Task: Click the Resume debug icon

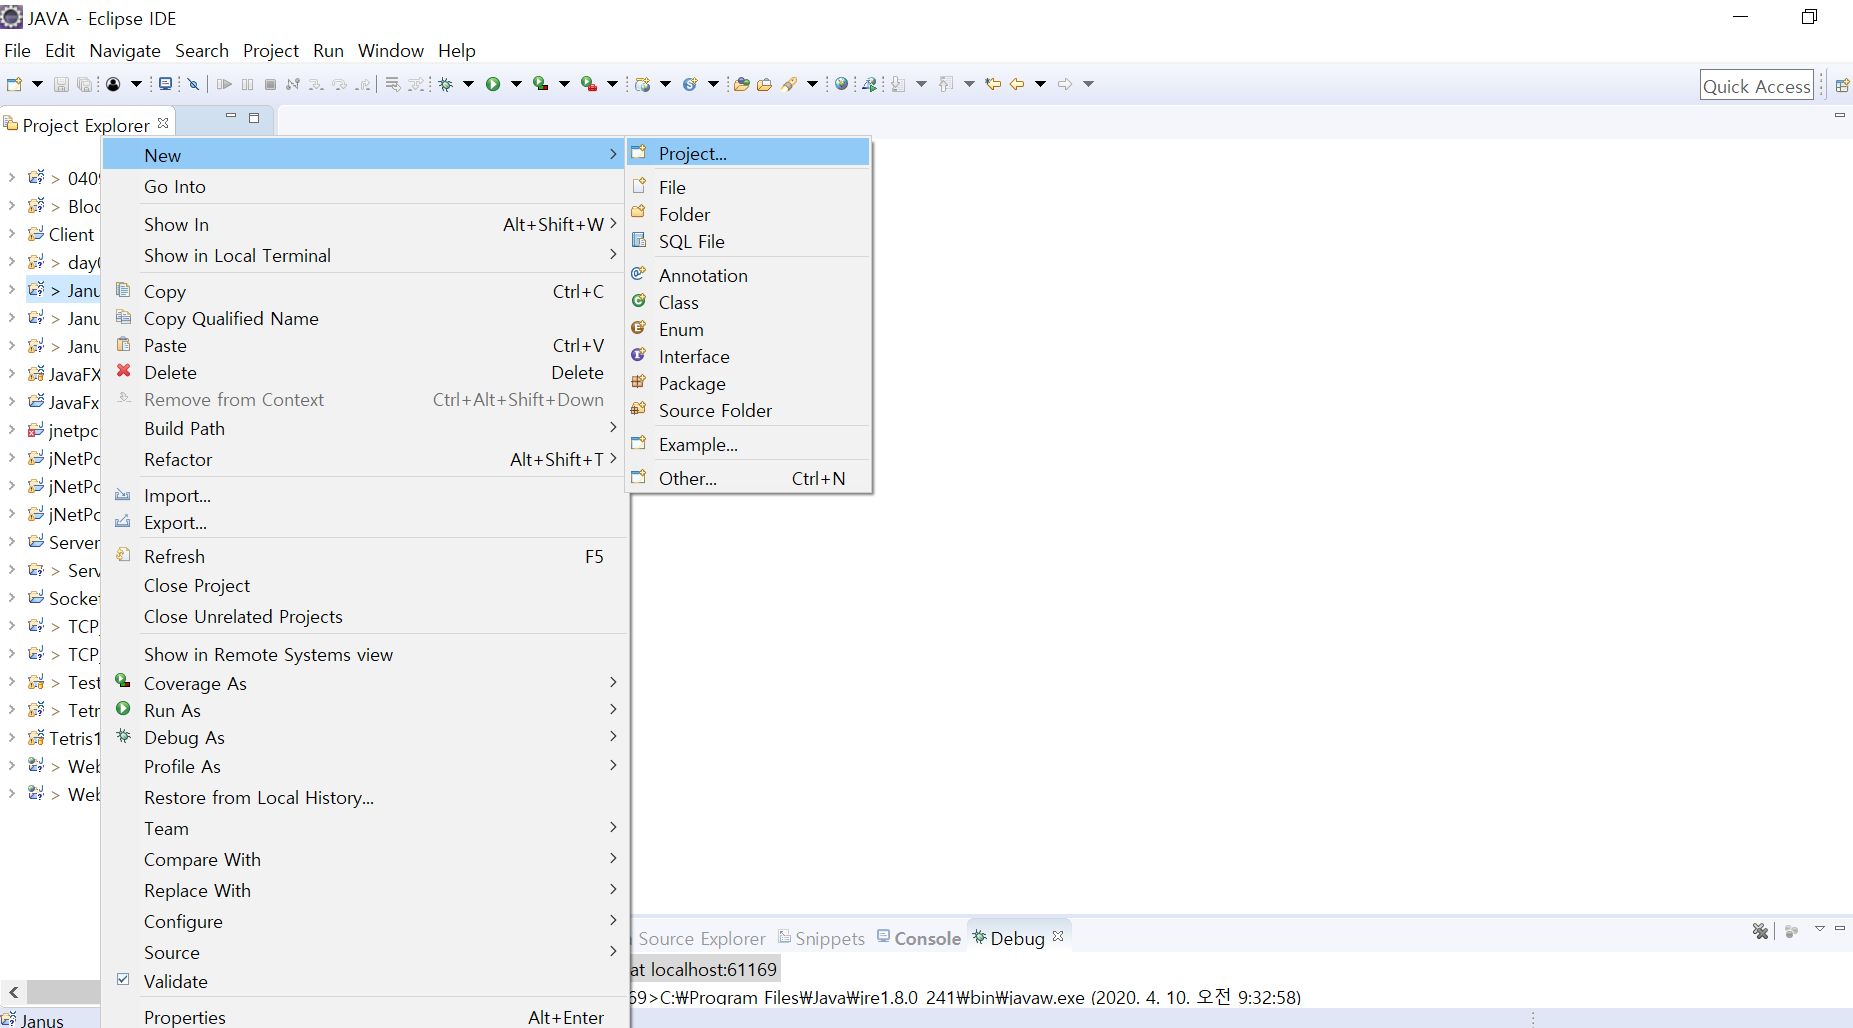Action: coord(224,84)
